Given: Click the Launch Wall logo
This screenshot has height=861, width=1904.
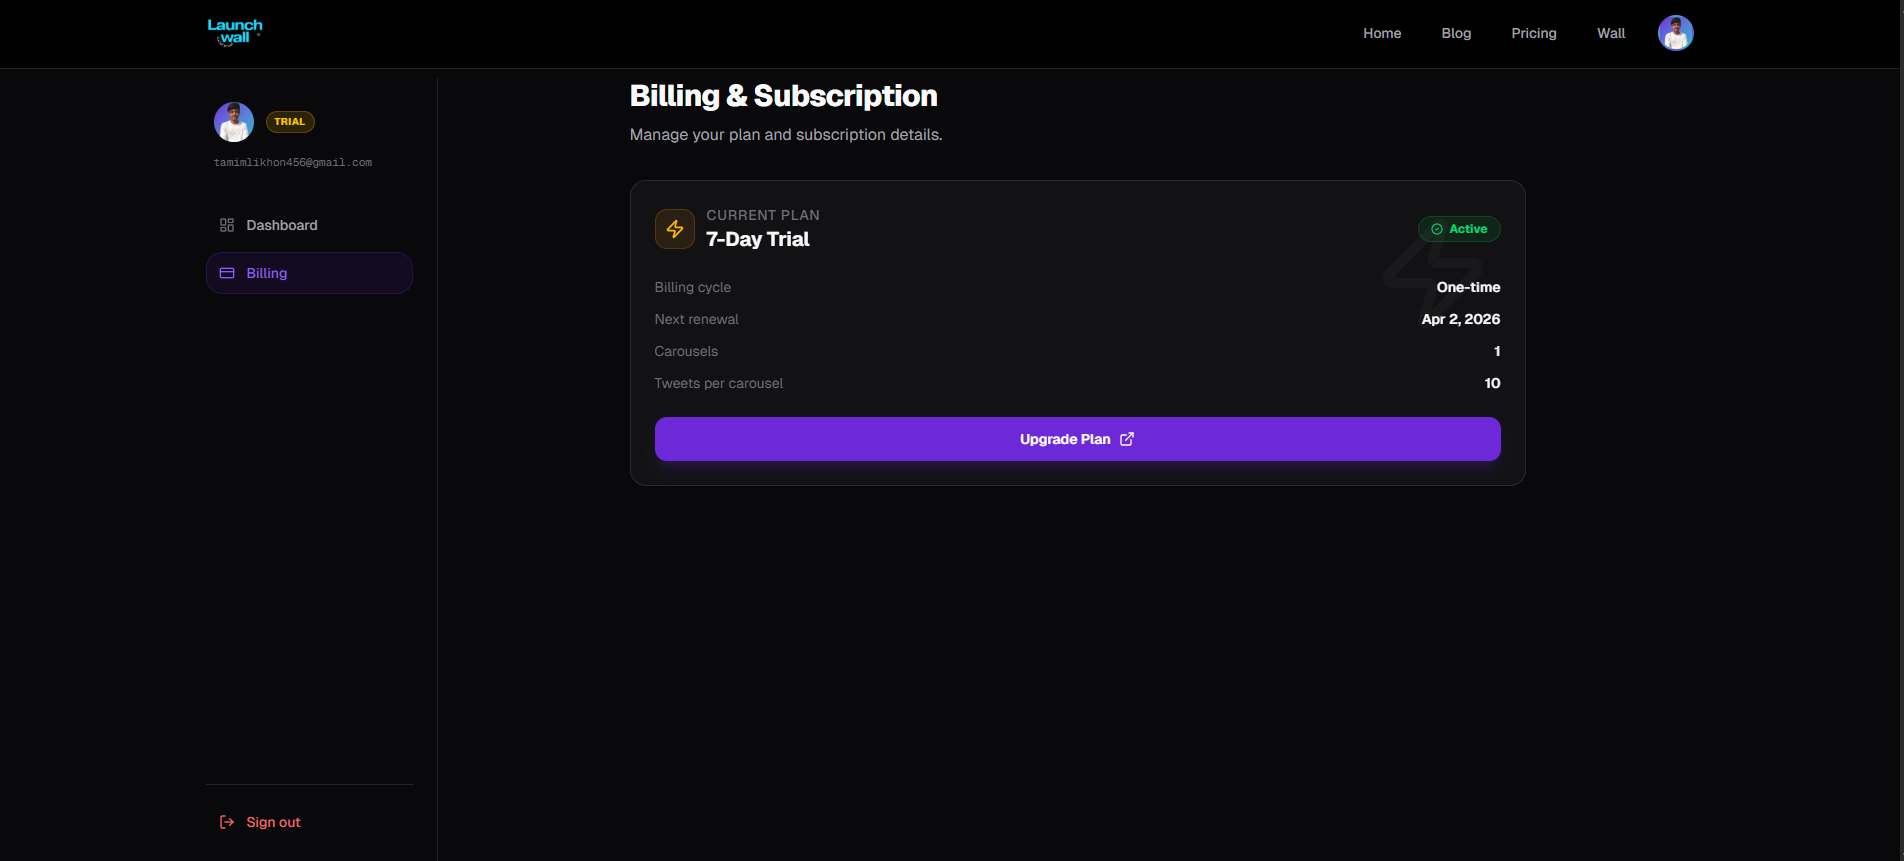Looking at the screenshot, I should point(234,31).
